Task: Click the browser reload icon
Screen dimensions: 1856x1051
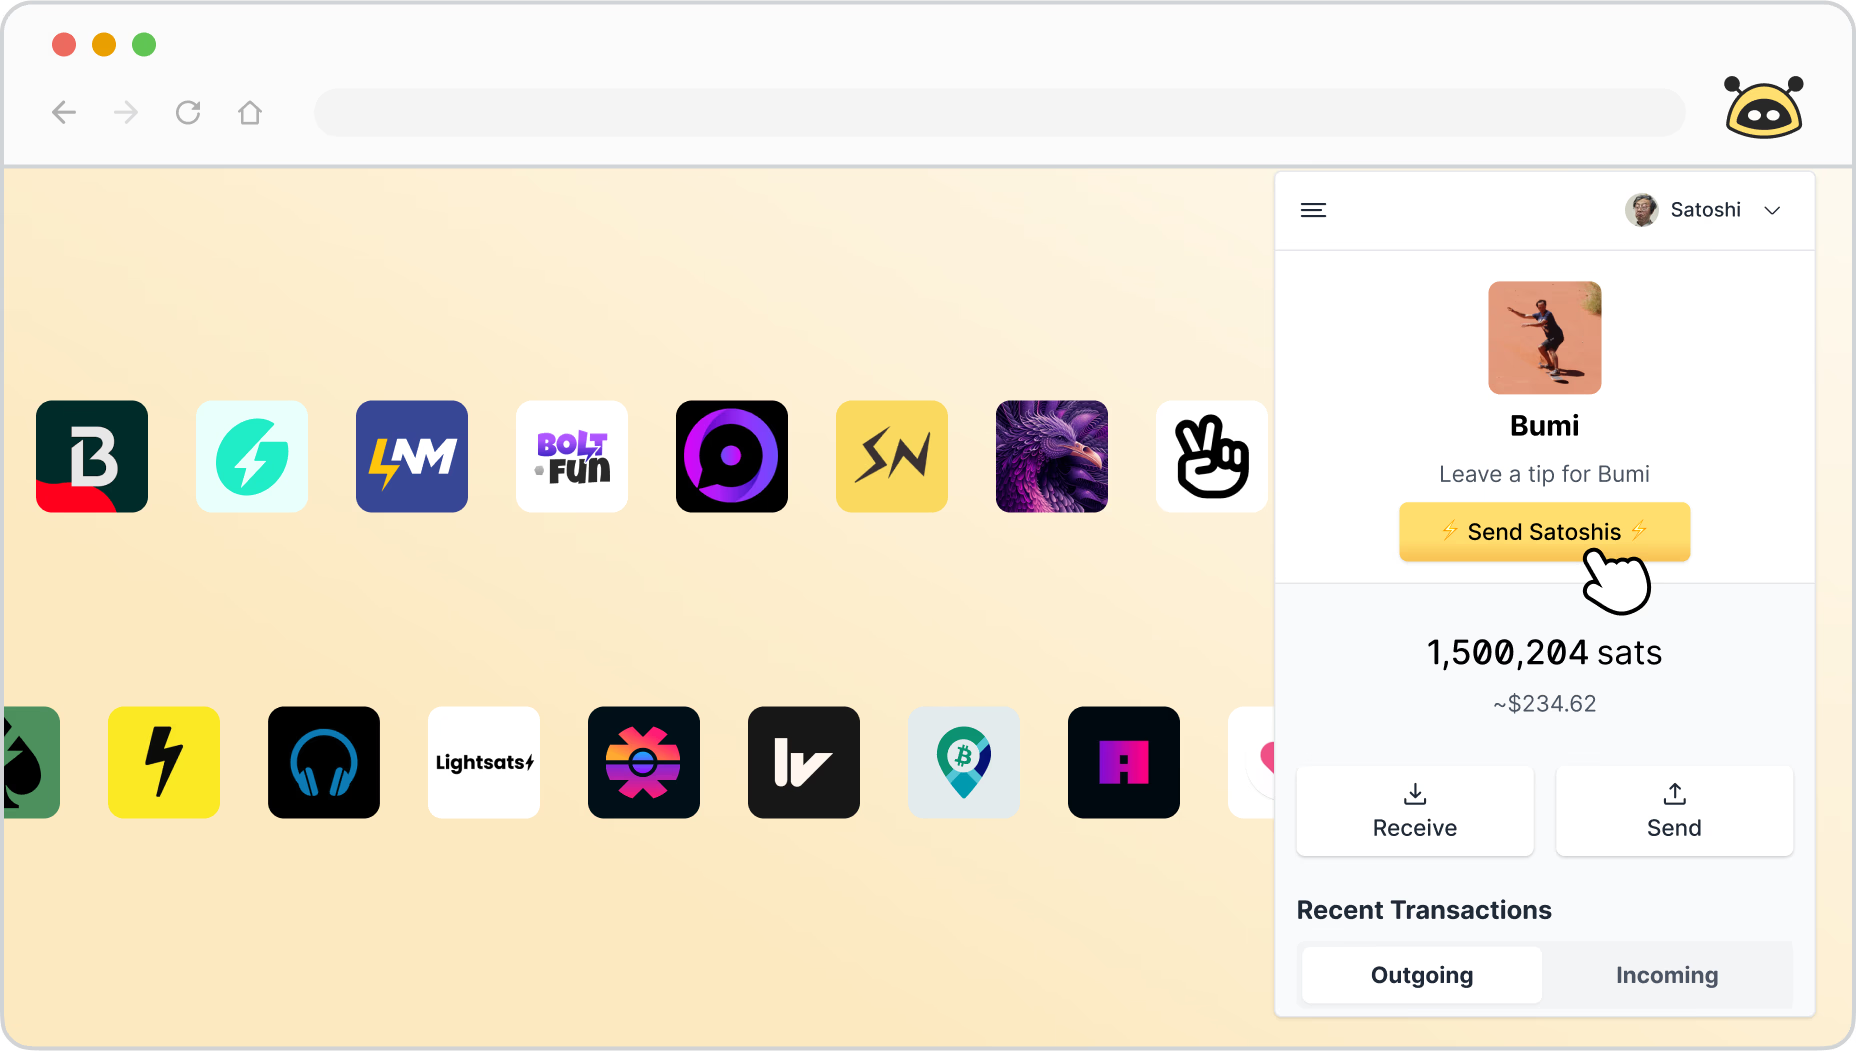Action: 188,112
